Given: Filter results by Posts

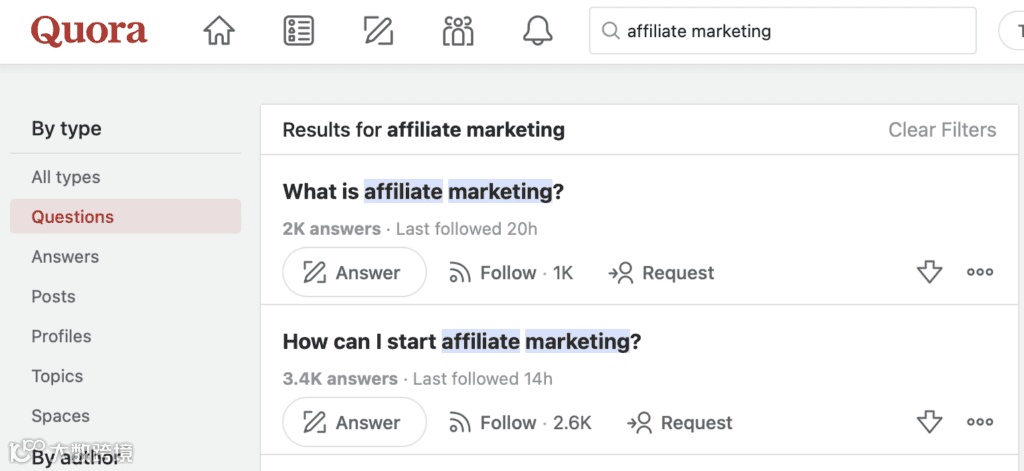Looking at the screenshot, I should click(53, 297).
